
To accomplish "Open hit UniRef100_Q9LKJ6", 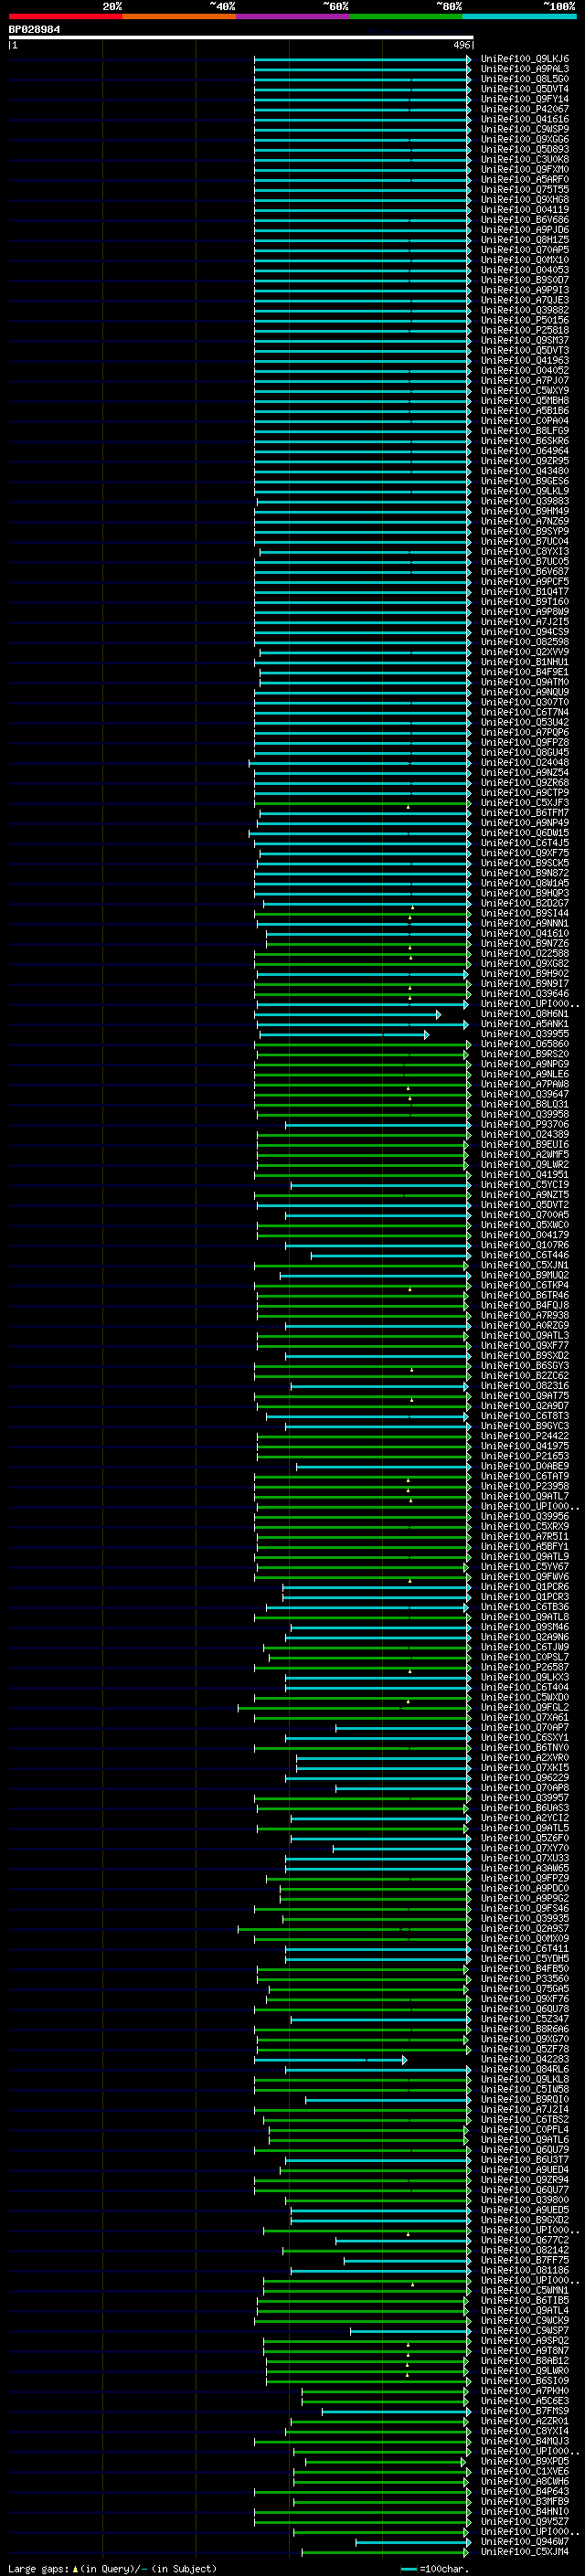I will pyautogui.click(x=525, y=59).
